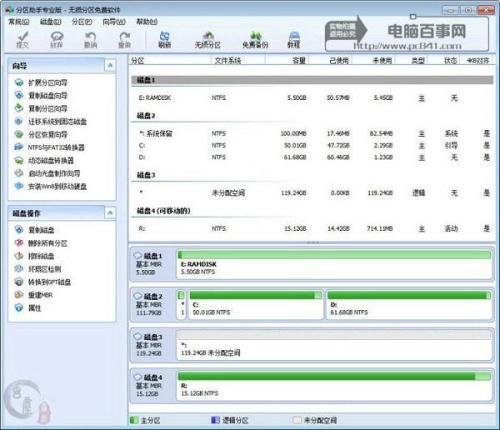Collapse the 磁盘操作 panel with its chevron
The height and width of the screenshot is (430, 500).
(x=110, y=213)
